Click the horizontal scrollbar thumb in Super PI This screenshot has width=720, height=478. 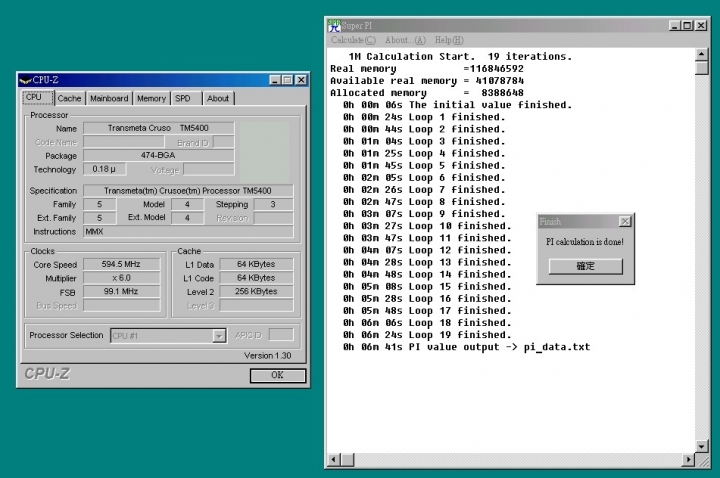pos(348,459)
